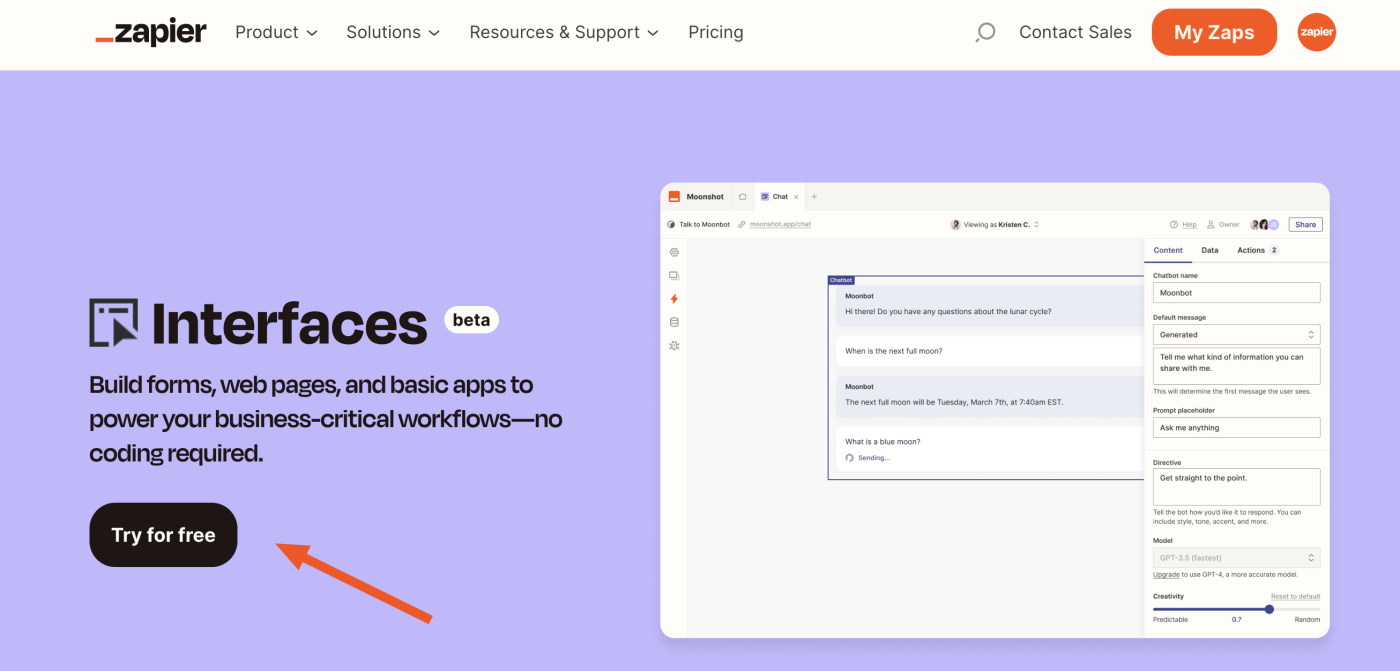
Task: Click the collaborator avatars group
Action: pyautogui.click(x=1264, y=224)
